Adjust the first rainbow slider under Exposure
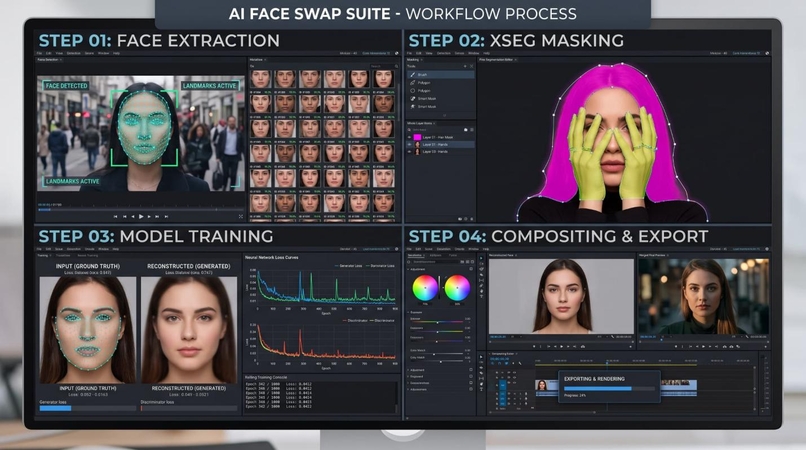 (437, 322)
